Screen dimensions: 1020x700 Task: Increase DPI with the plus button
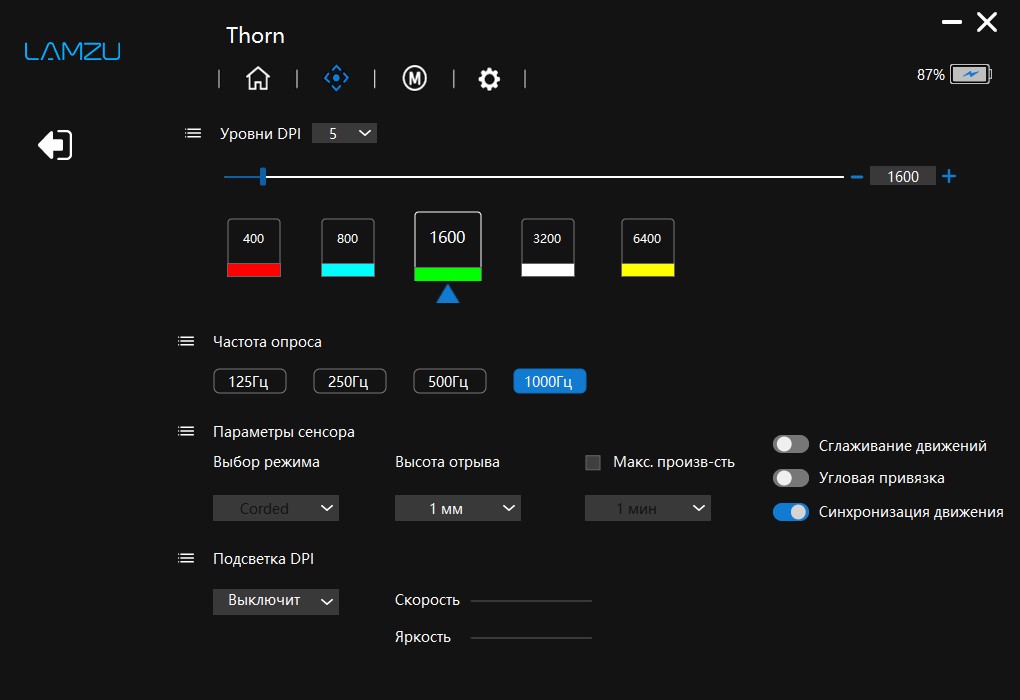pos(949,176)
